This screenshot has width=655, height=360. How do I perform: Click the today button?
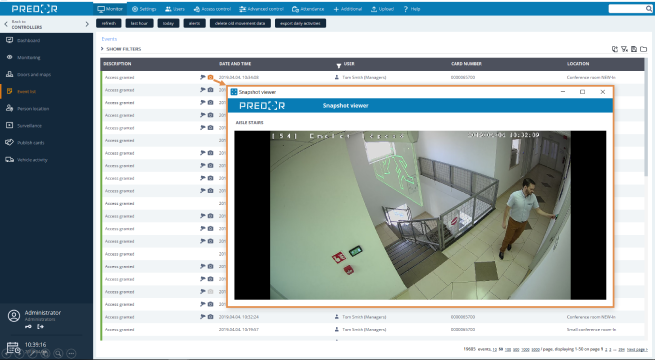point(168,23)
